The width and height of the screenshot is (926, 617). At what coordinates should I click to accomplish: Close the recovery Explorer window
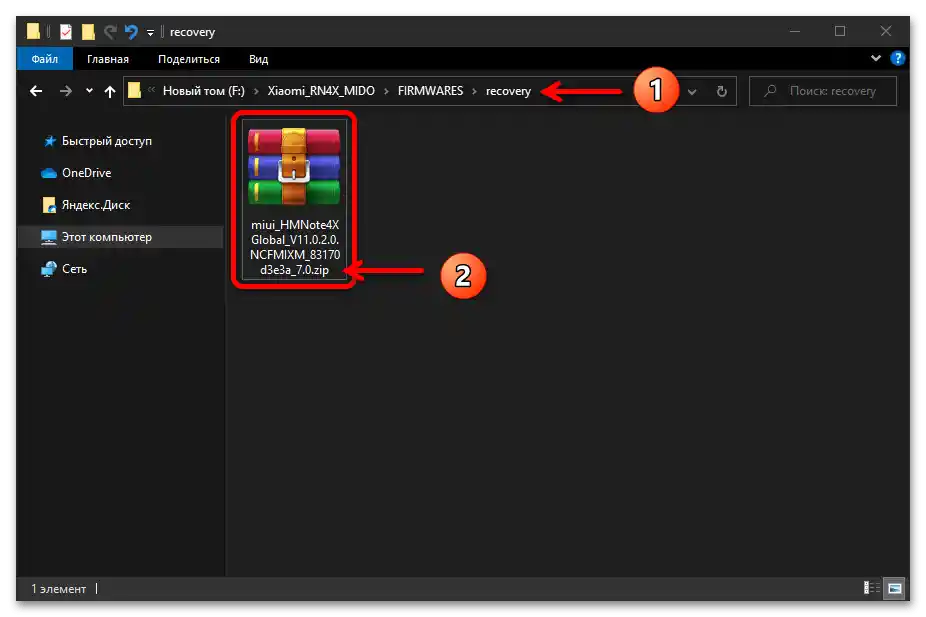pyautogui.click(x=885, y=31)
